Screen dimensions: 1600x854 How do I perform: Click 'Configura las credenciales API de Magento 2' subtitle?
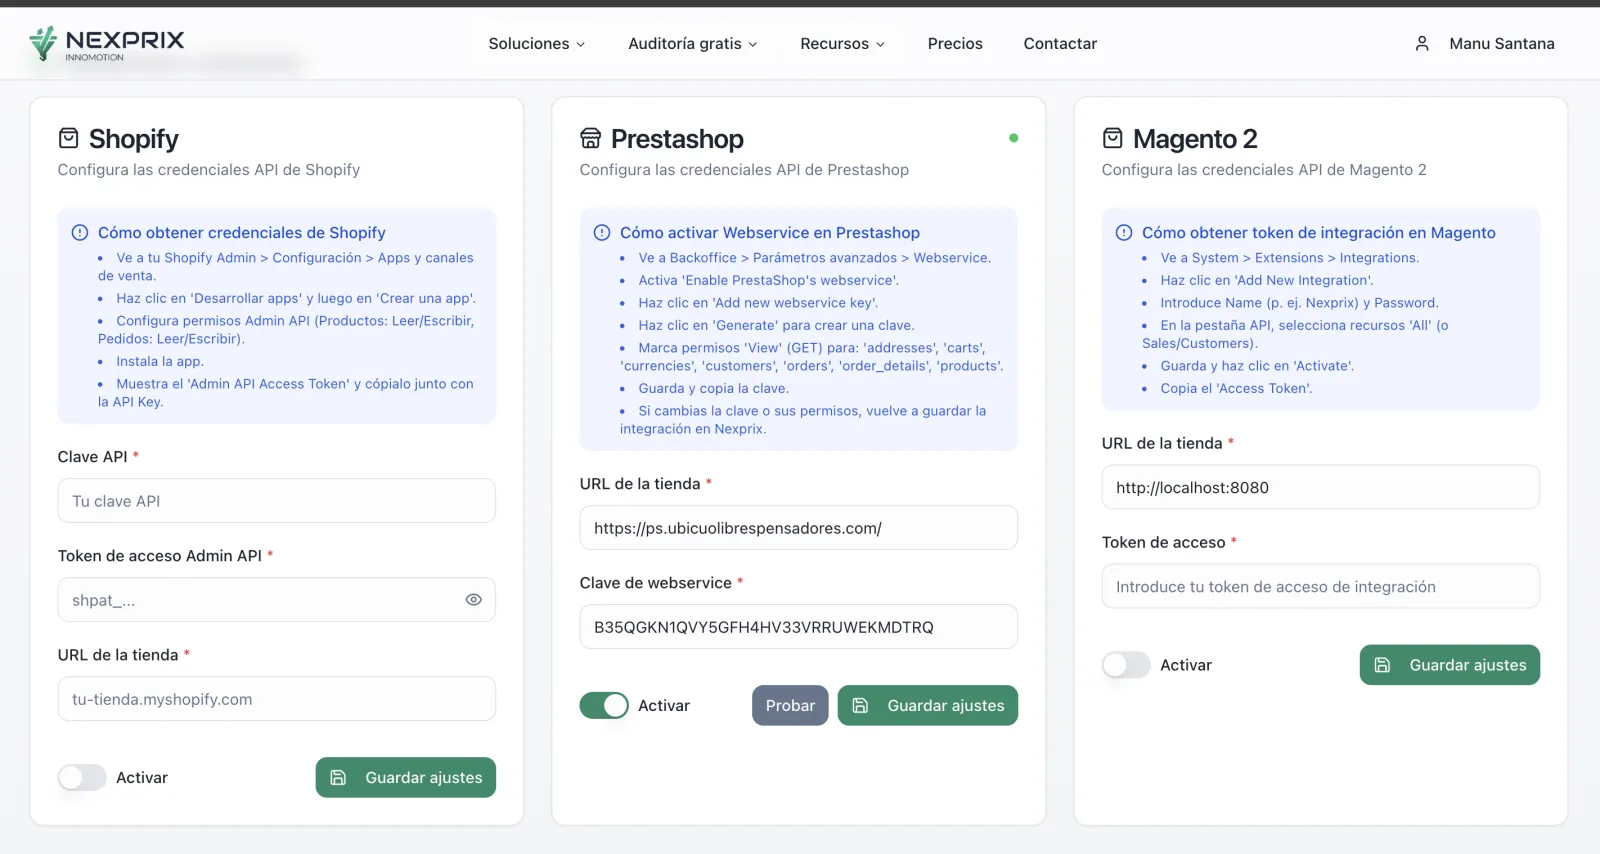1264,170
